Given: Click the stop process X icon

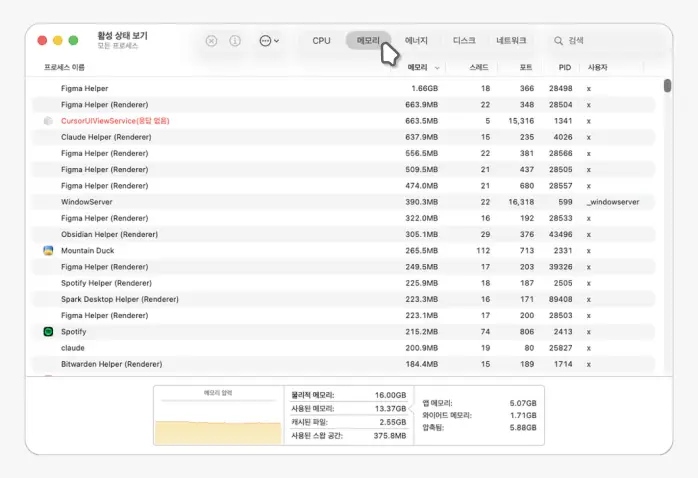Looking at the screenshot, I should (x=211, y=41).
